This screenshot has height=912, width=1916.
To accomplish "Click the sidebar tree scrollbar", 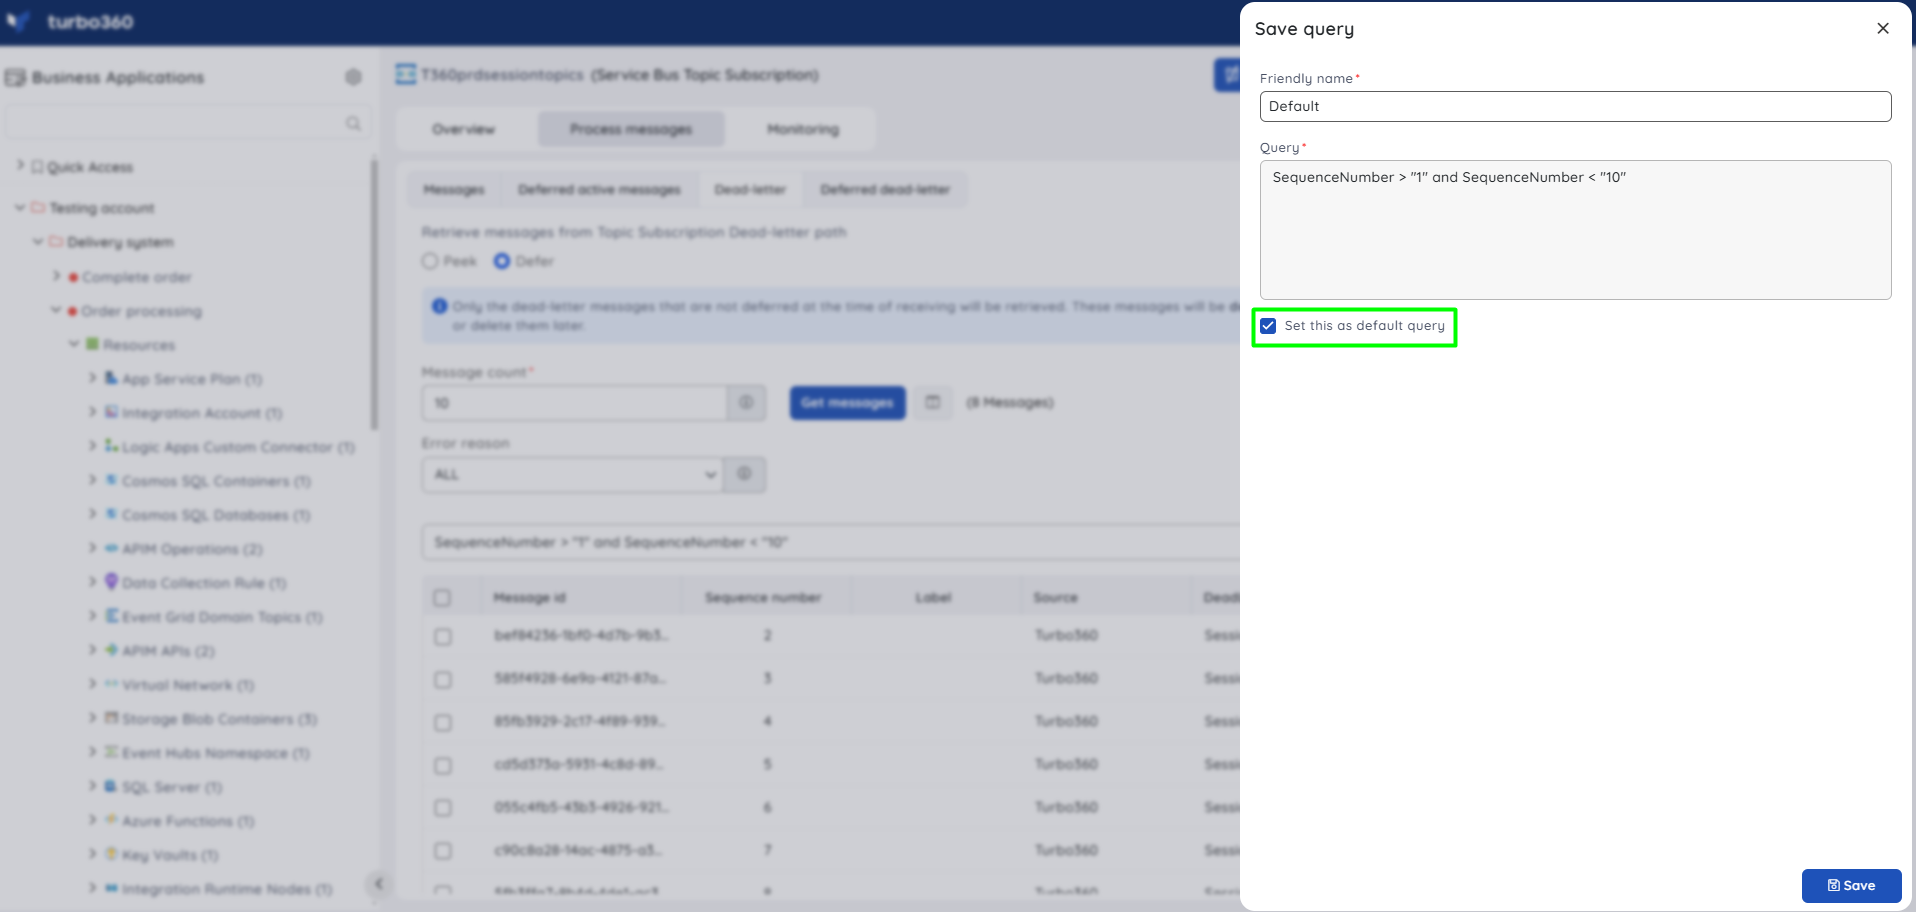I will (375, 293).
